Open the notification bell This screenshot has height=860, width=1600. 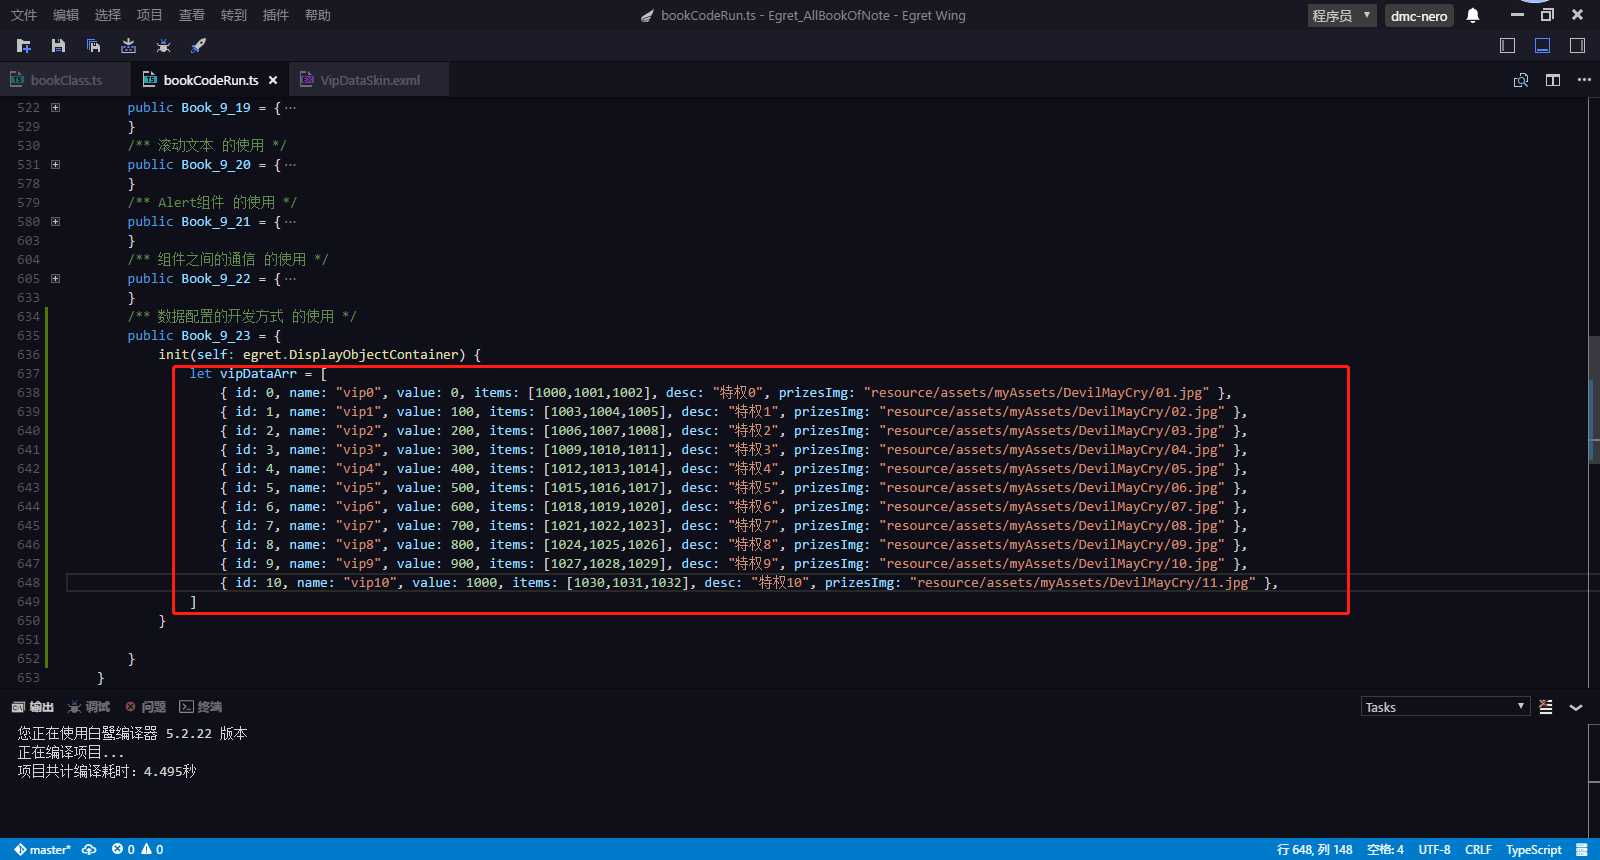click(1473, 15)
